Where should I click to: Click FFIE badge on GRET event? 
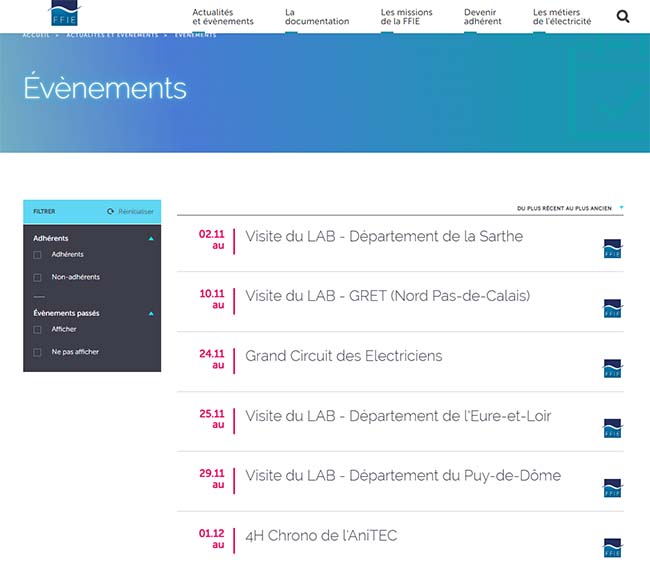(613, 308)
